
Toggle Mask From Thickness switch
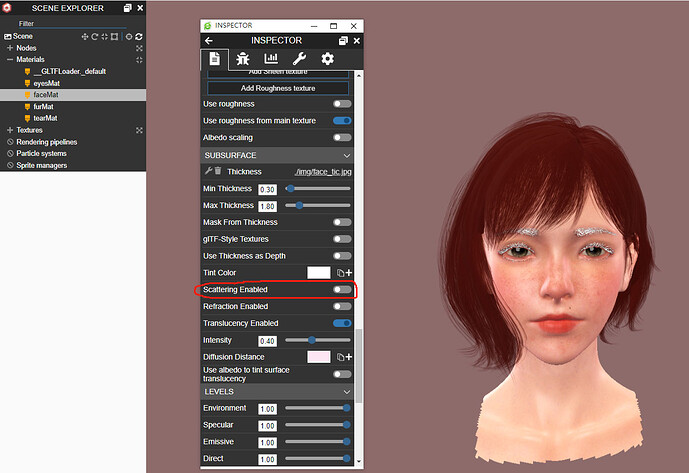click(342, 222)
